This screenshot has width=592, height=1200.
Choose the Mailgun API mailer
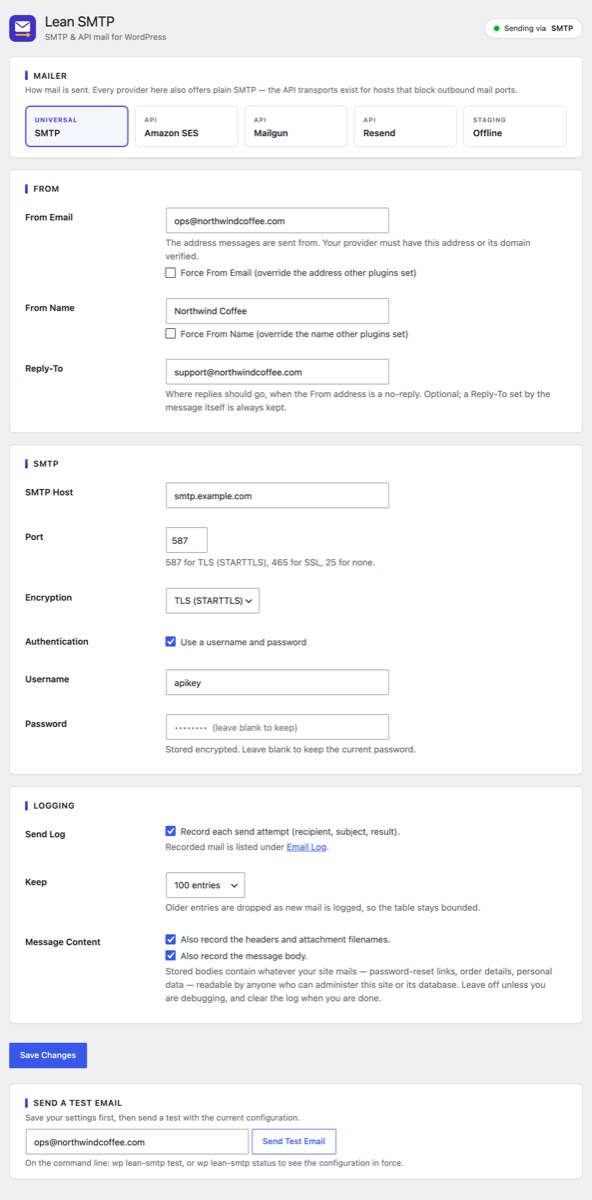click(x=296, y=126)
